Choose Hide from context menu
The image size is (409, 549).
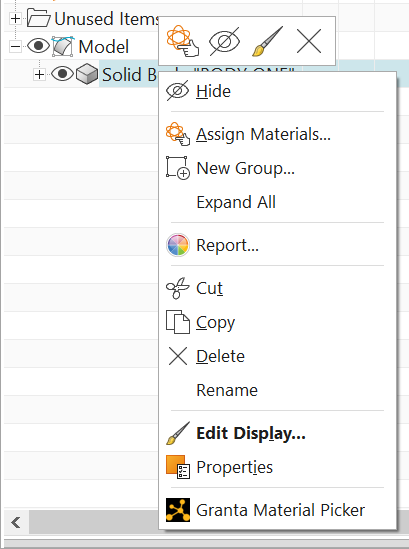point(277,91)
